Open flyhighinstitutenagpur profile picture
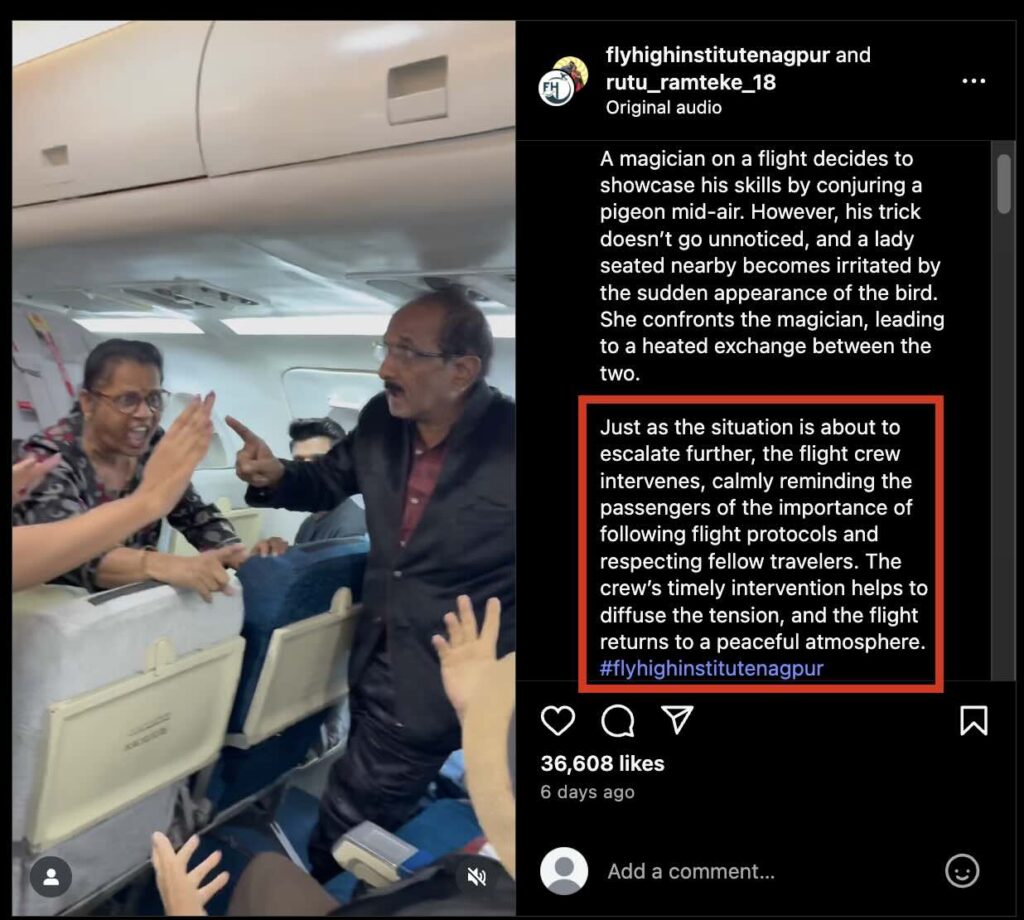 [x=562, y=82]
